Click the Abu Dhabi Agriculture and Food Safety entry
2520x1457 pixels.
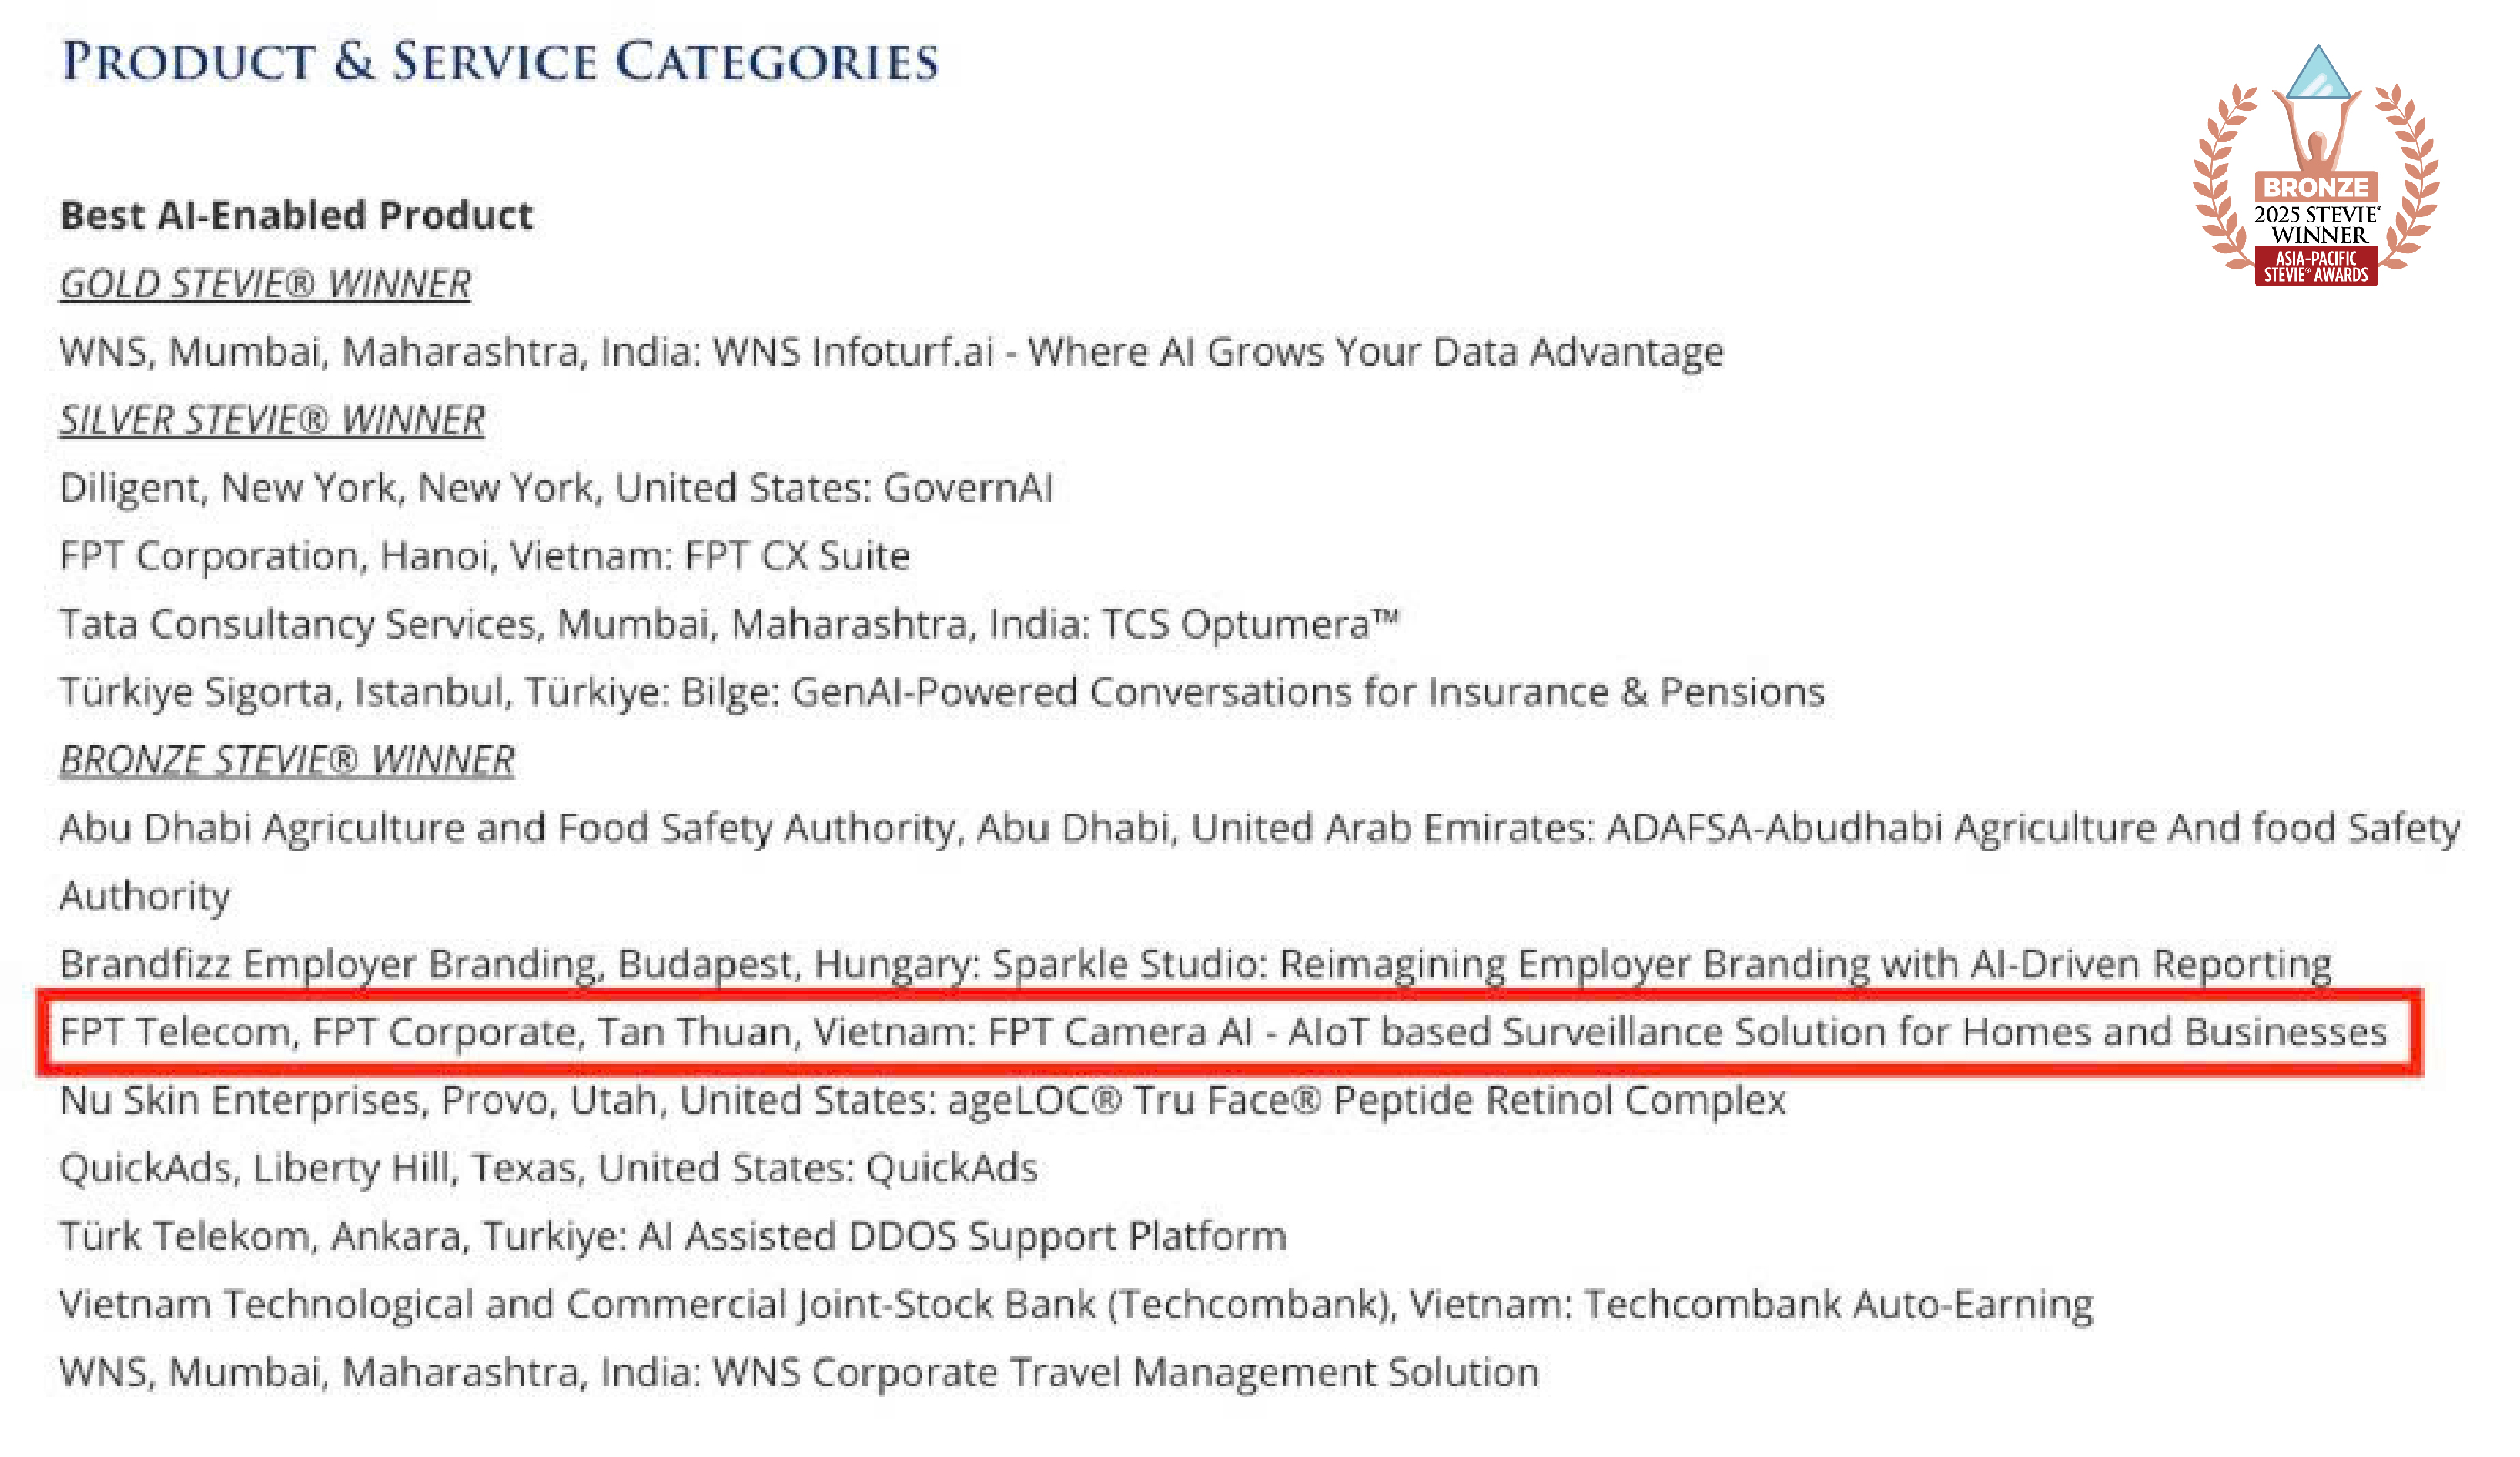coord(1259,828)
